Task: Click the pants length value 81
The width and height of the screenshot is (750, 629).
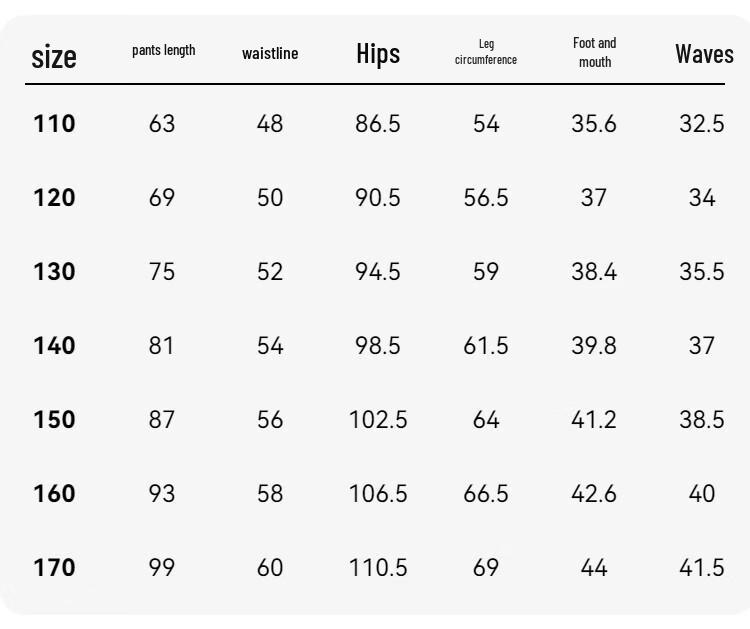Action: pos(162,346)
